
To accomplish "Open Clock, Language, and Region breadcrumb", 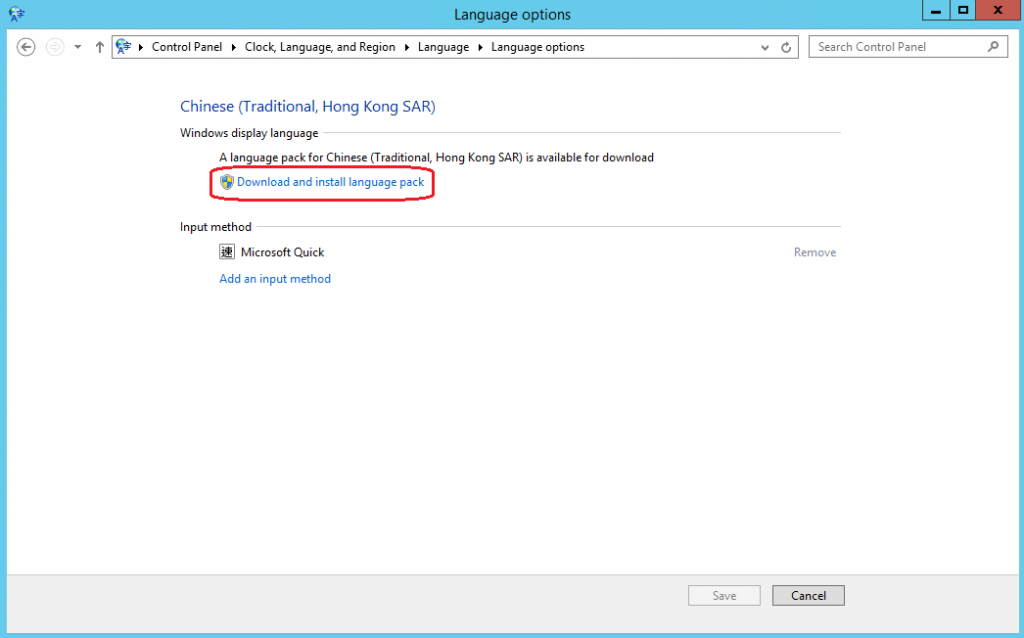I will [x=320, y=47].
